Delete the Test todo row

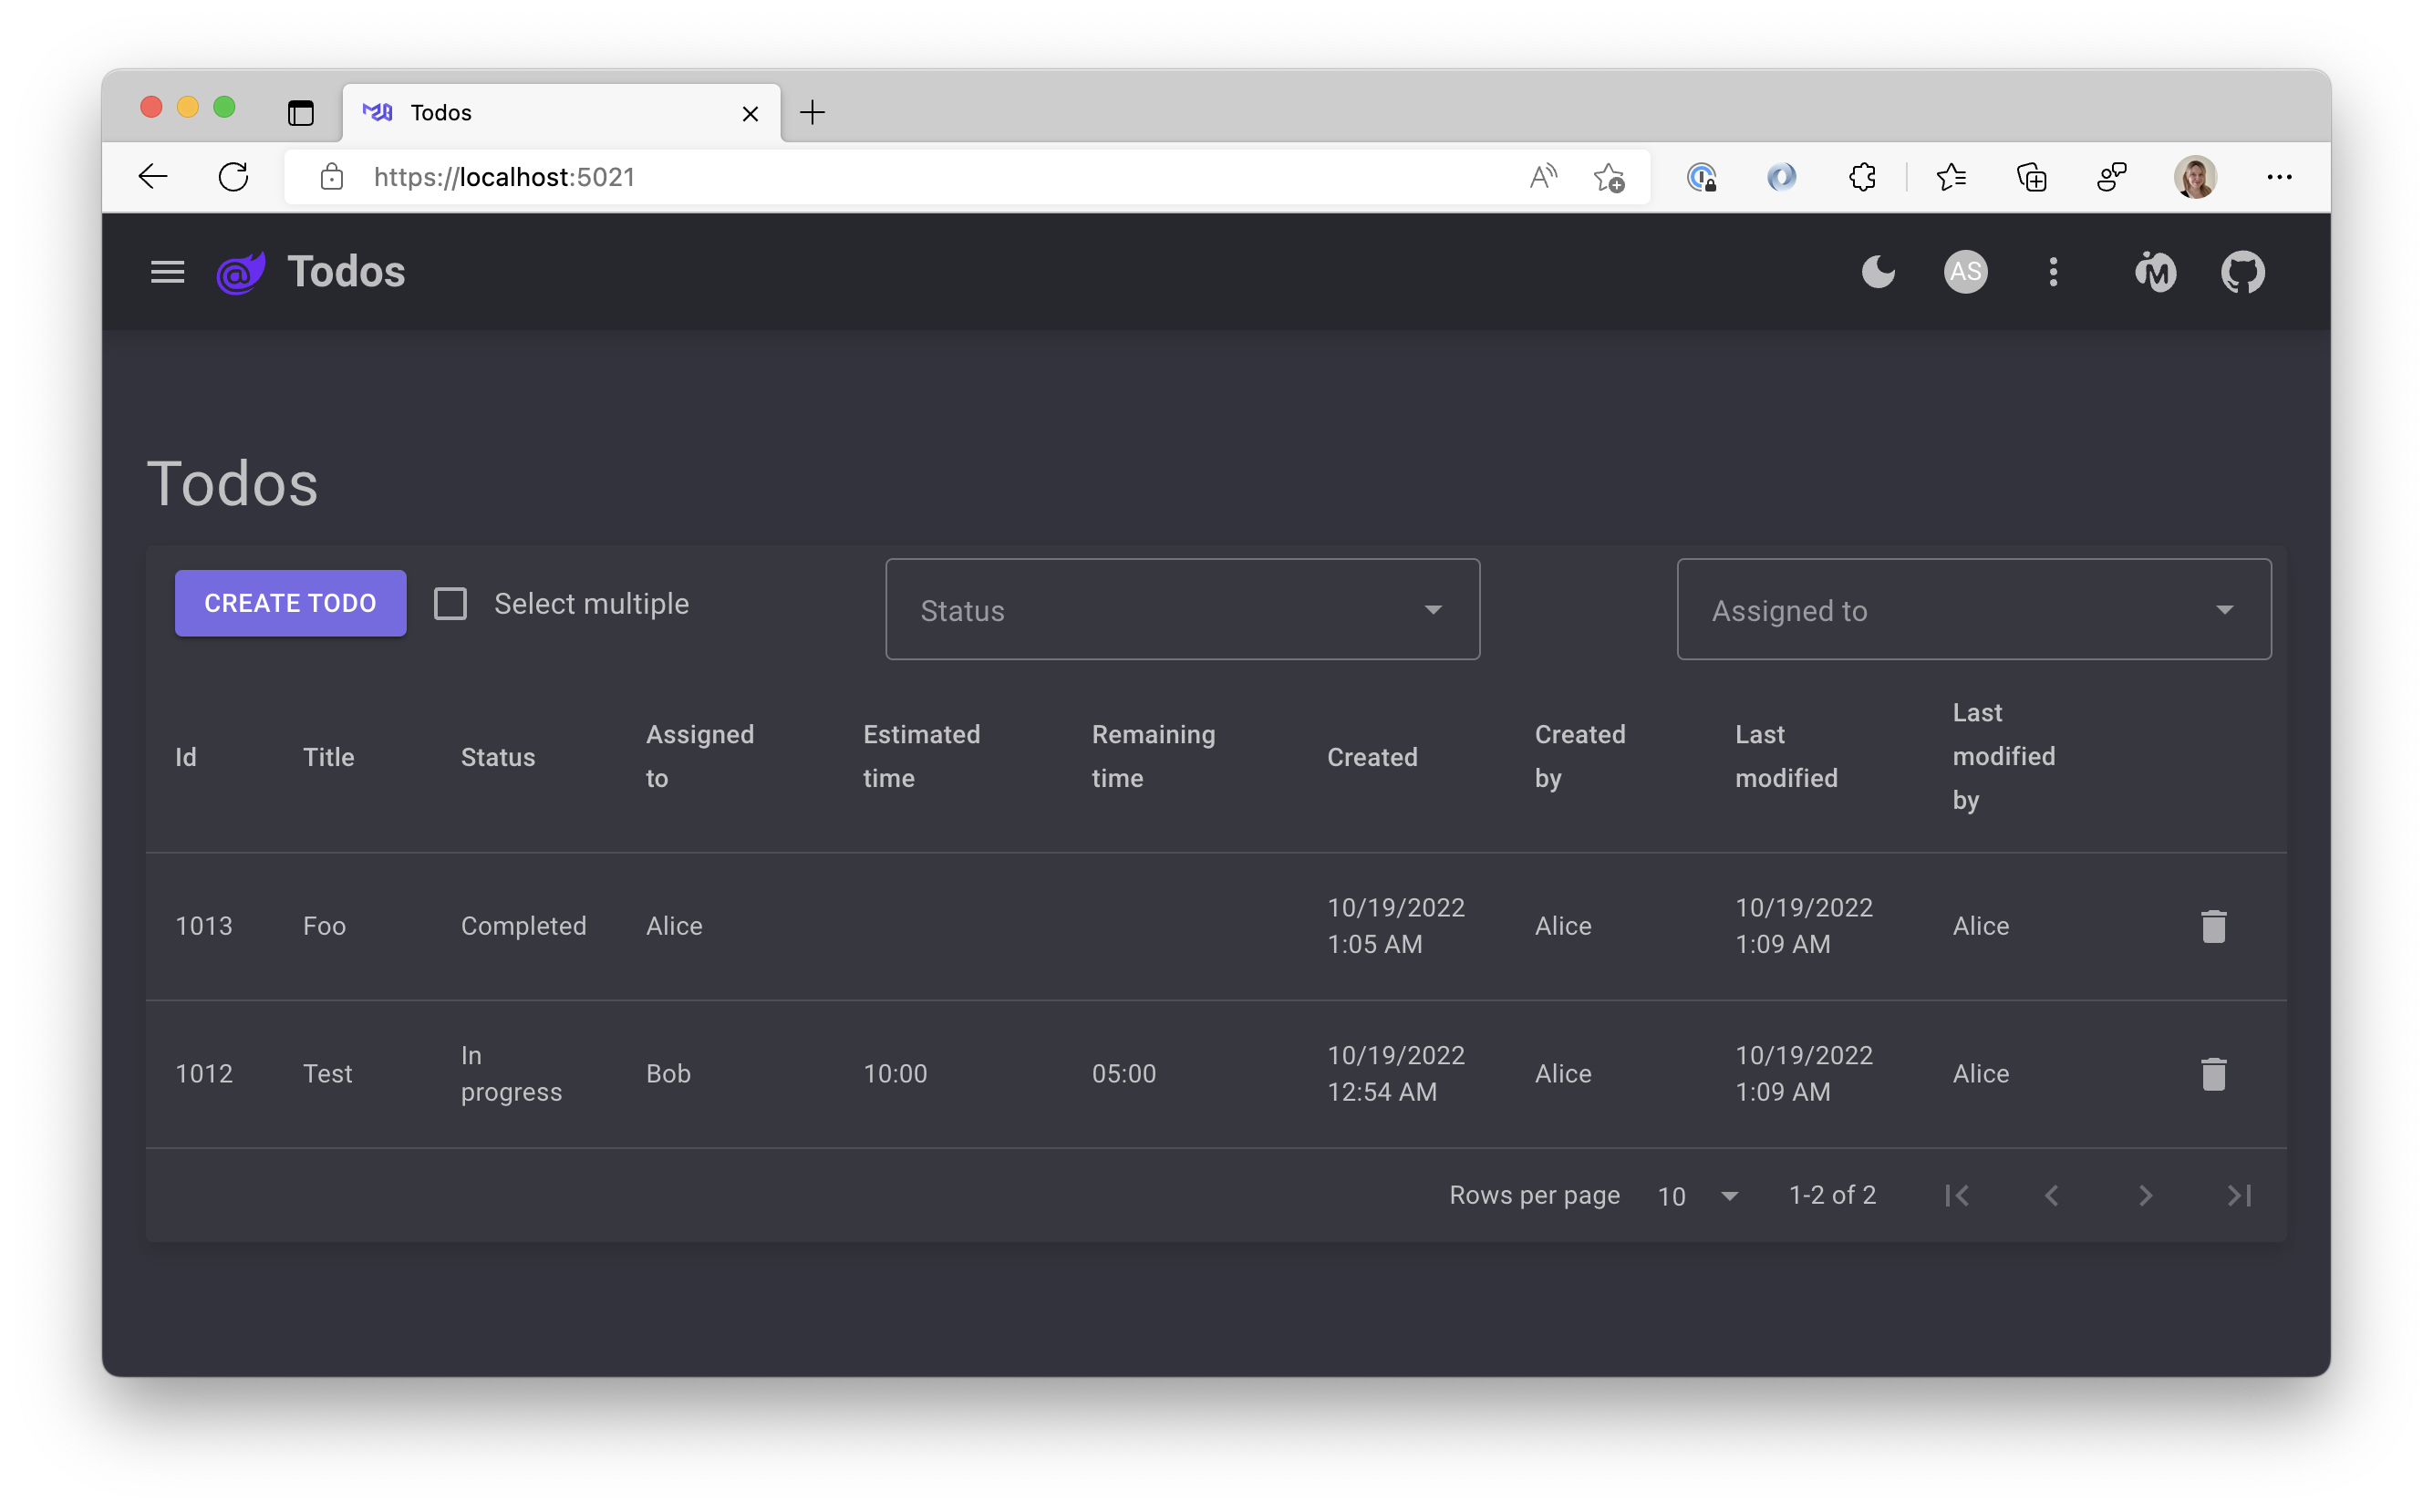(x=2213, y=1074)
